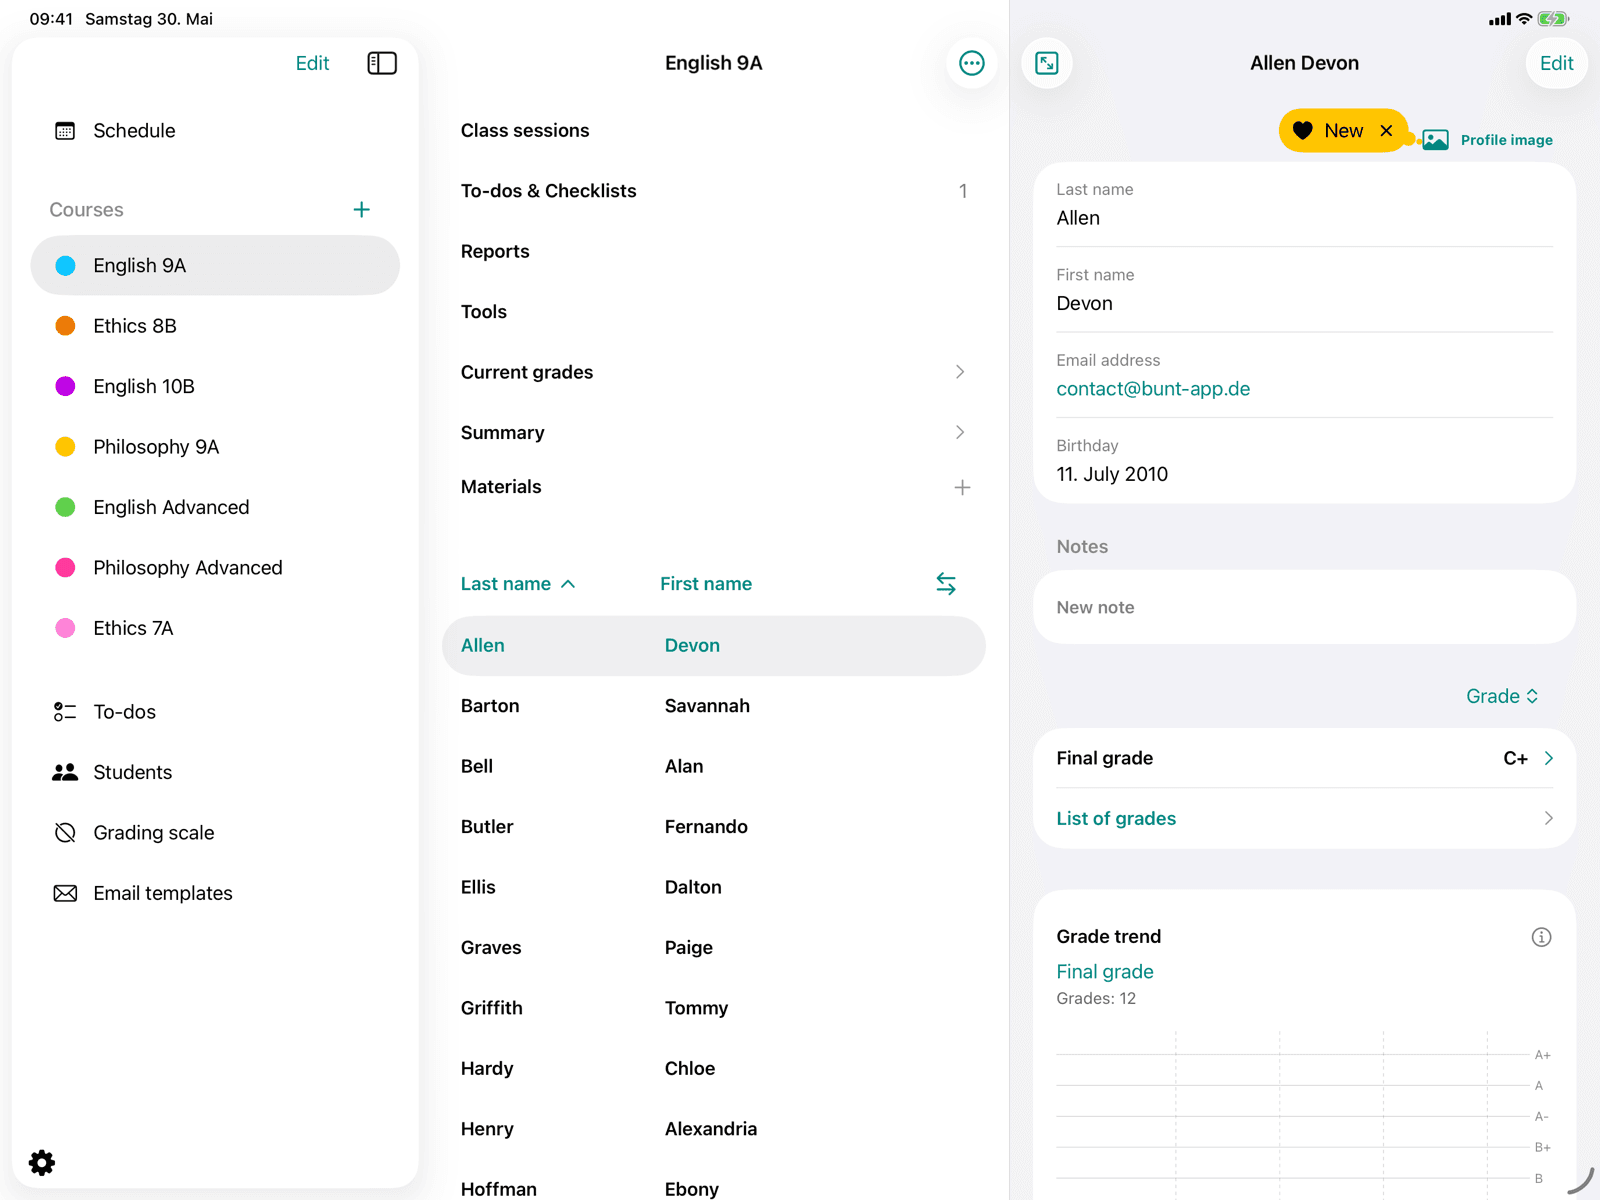Open Tools section
The width and height of the screenshot is (1600, 1200).
pos(714,312)
